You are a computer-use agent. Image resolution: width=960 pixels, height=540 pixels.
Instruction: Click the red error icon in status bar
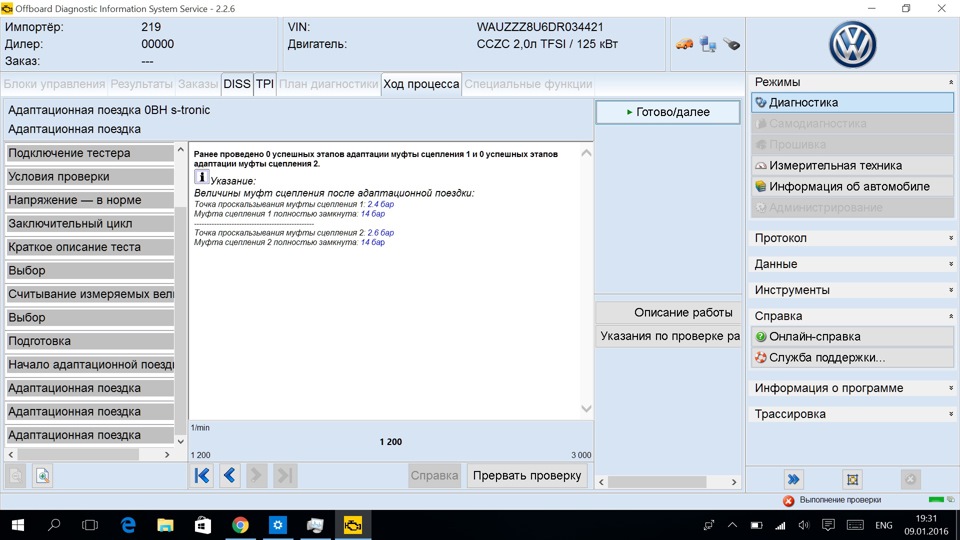tap(789, 501)
